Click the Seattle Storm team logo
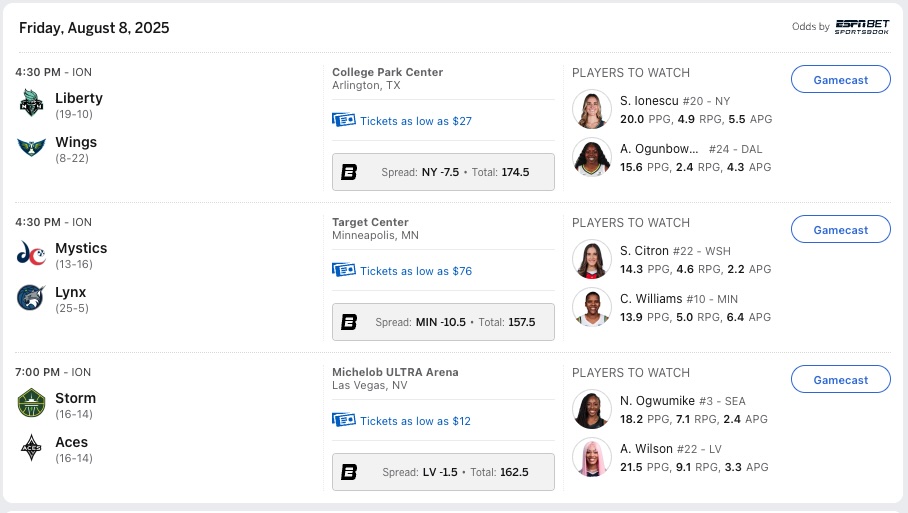The width and height of the screenshot is (908, 513). click(x=31, y=403)
